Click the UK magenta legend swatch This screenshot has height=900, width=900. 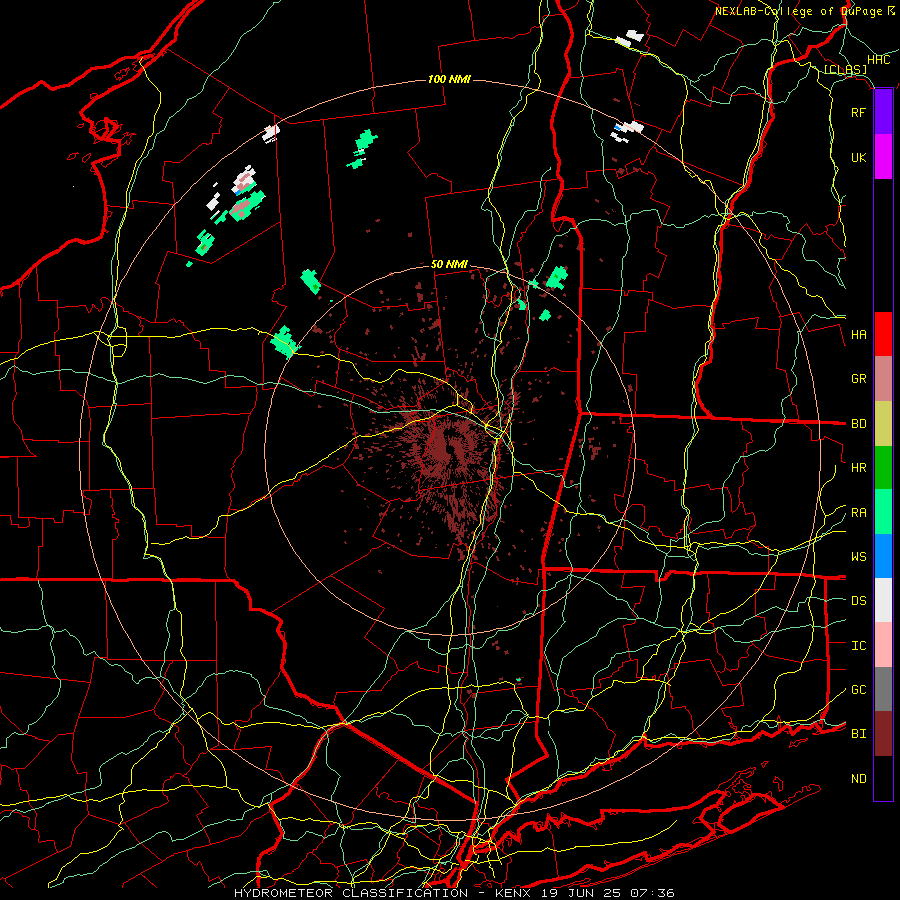coord(883,157)
